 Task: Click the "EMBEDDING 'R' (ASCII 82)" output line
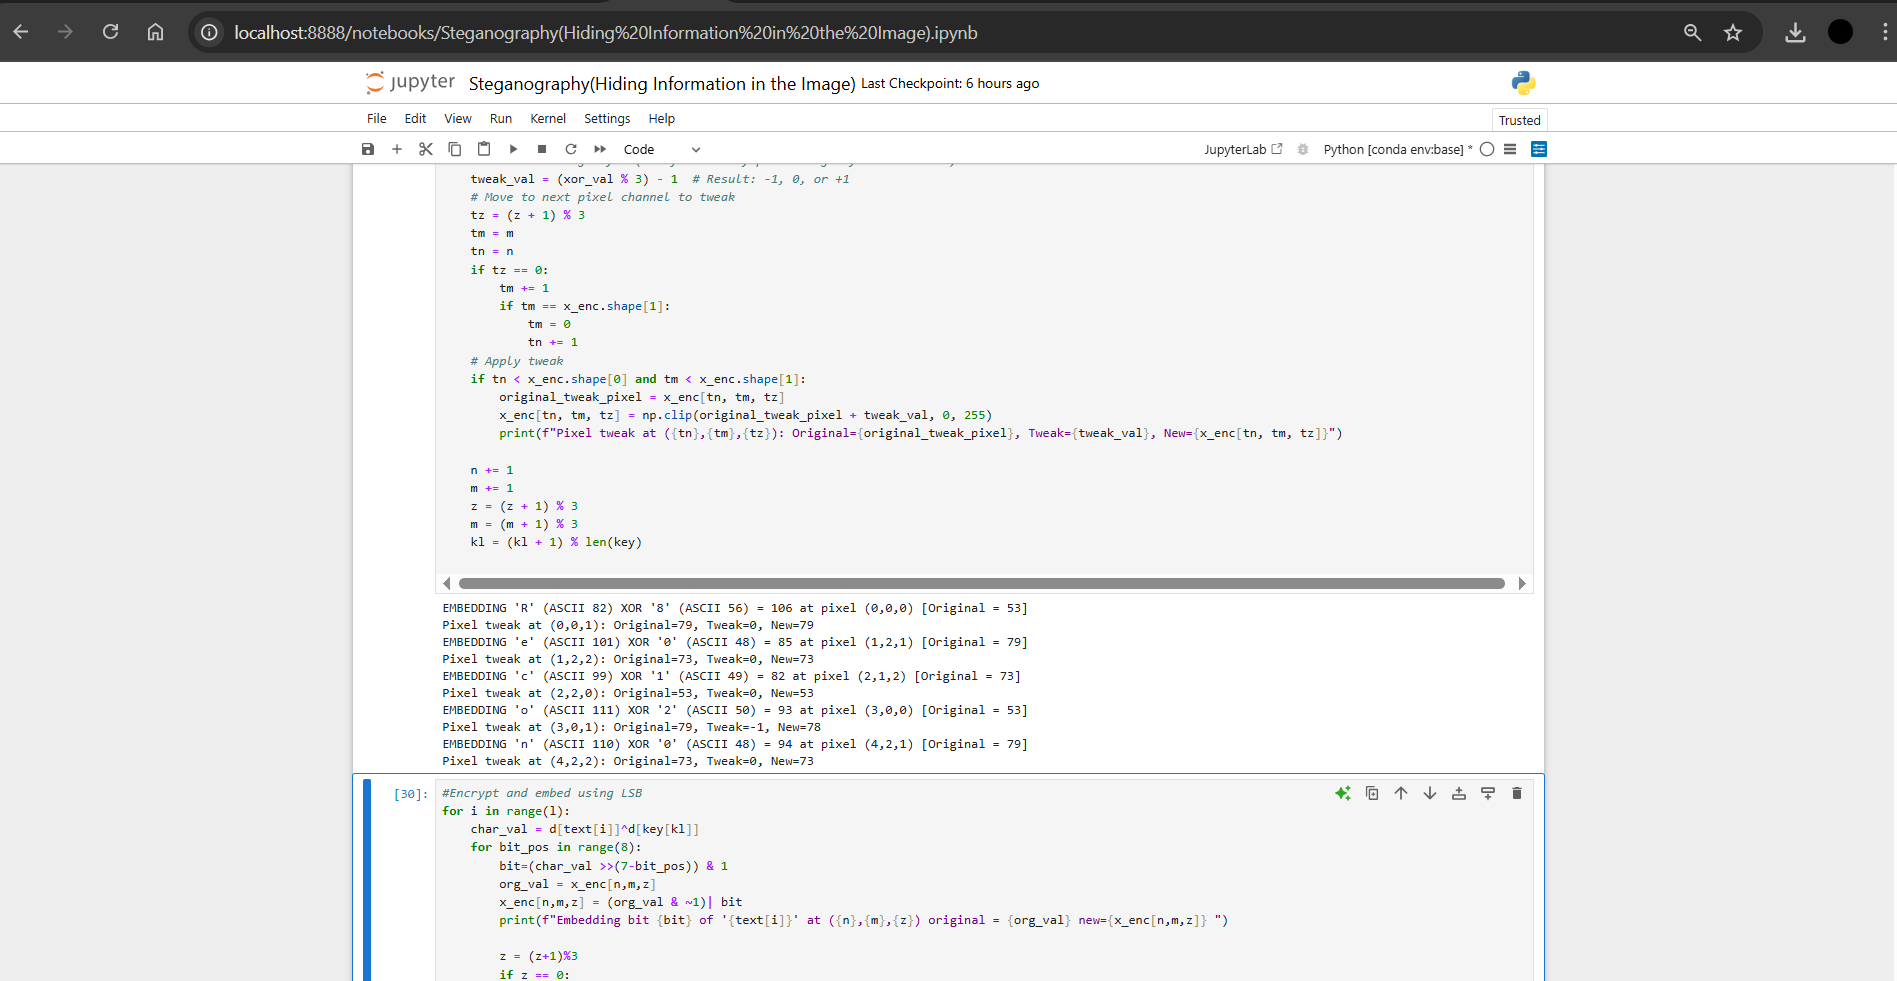click(x=735, y=608)
